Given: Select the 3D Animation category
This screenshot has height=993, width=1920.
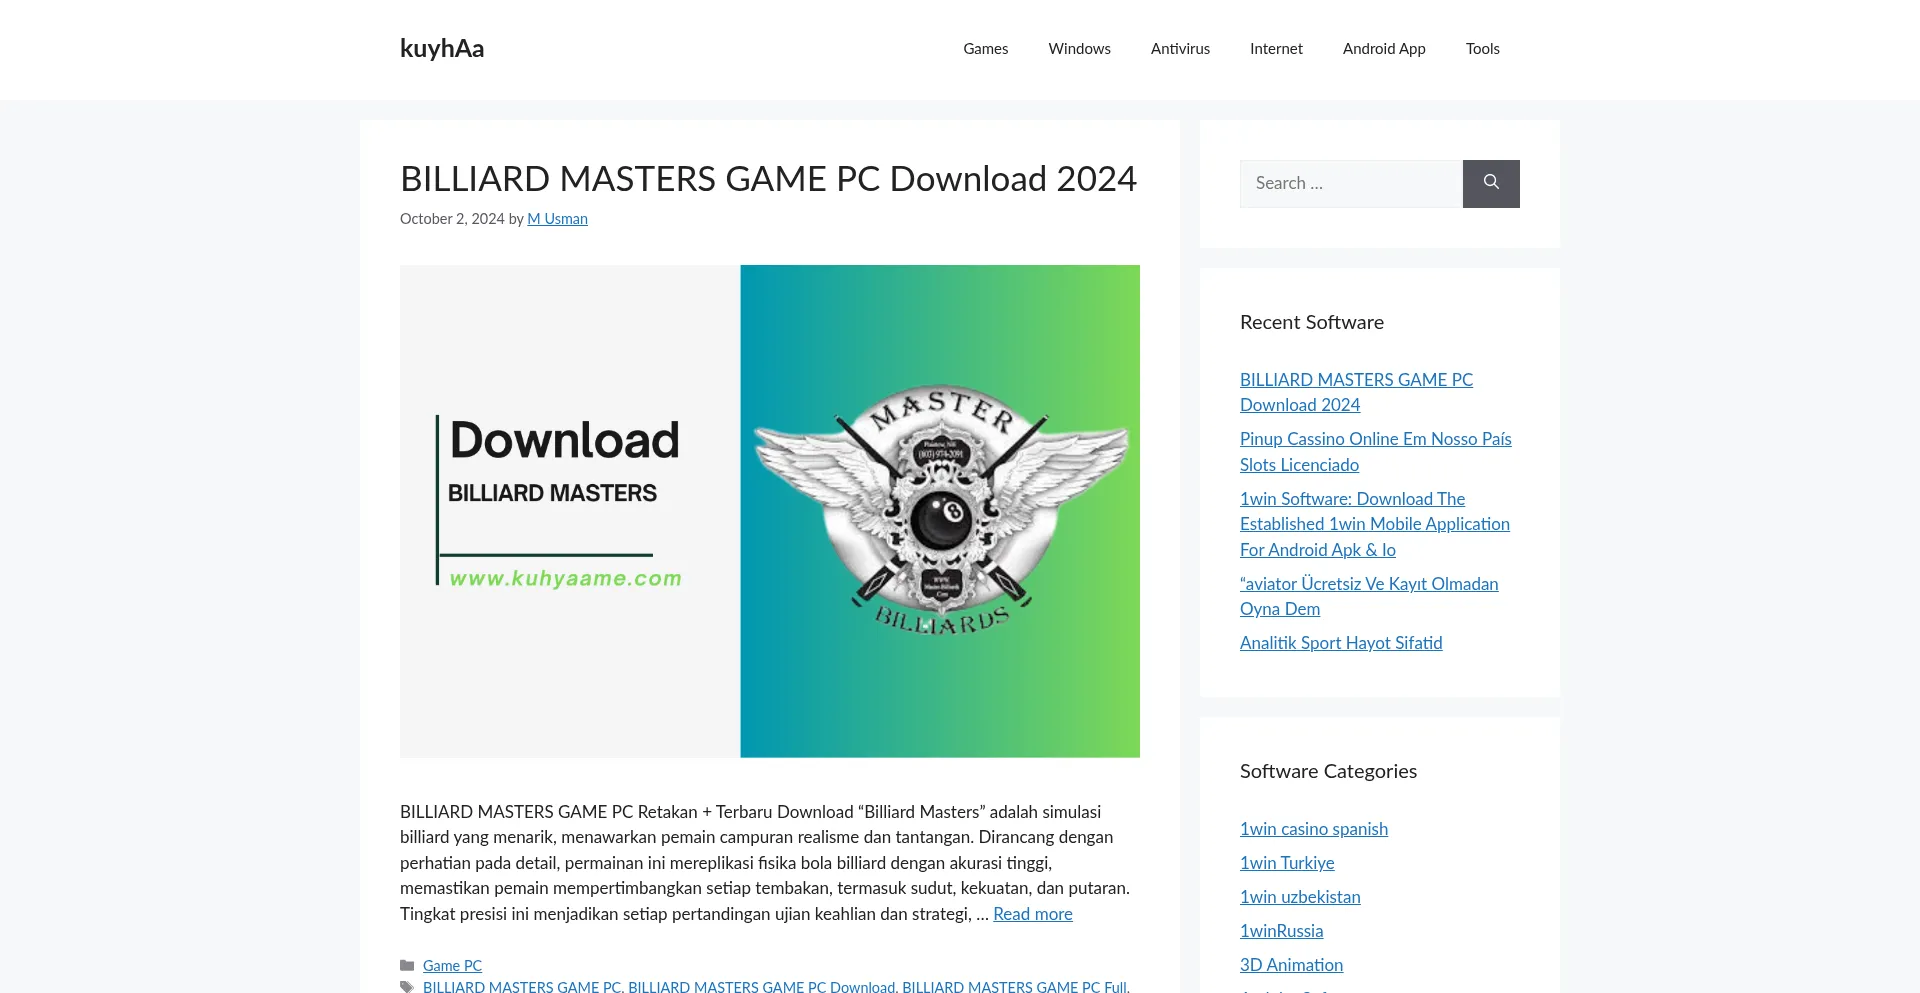Looking at the screenshot, I should [x=1290, y=965].
